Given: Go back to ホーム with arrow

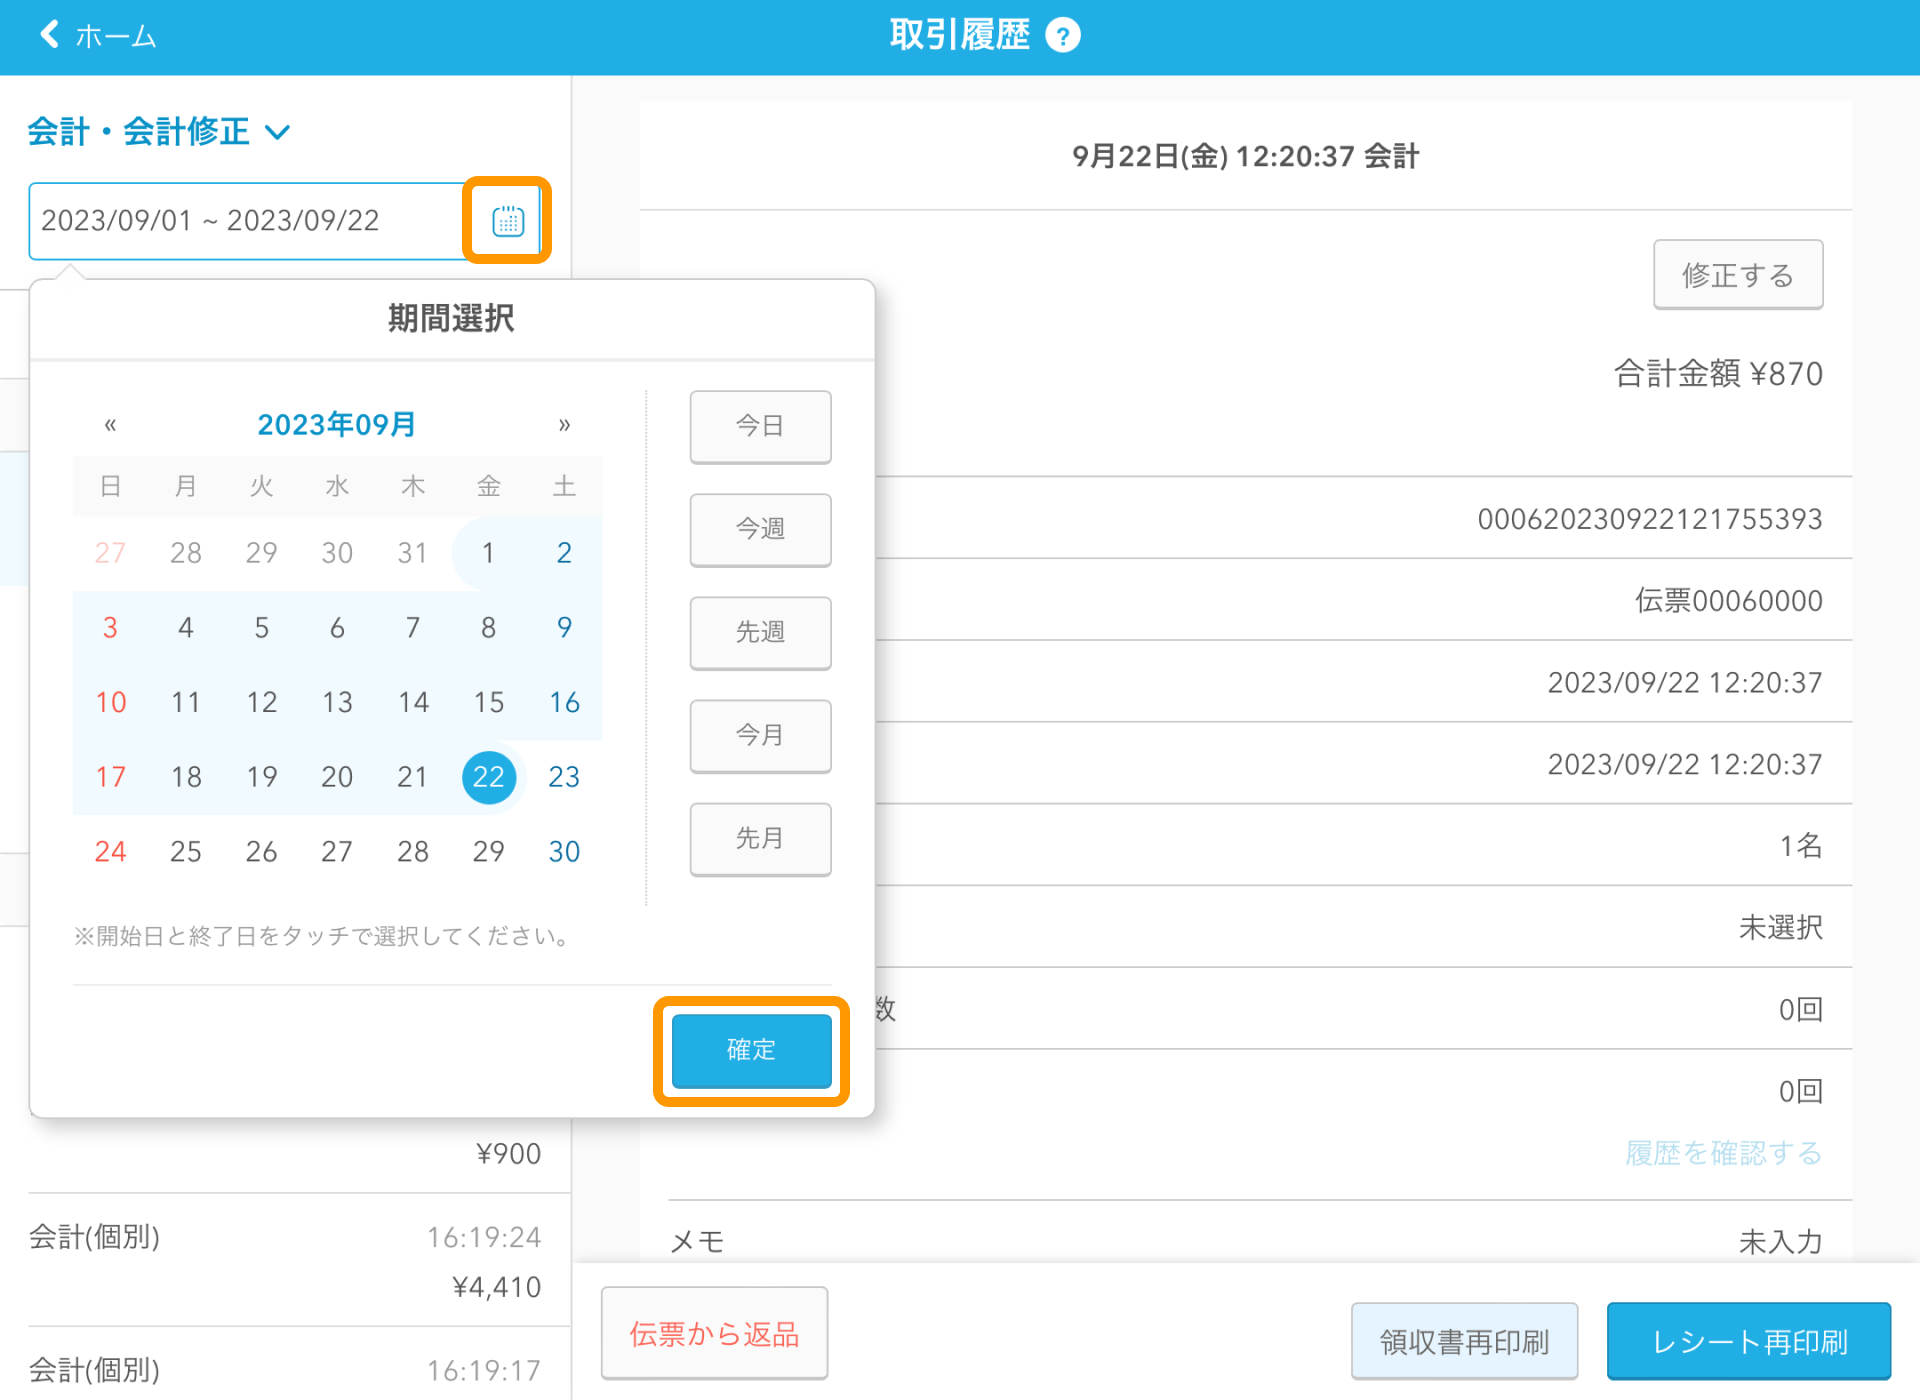Looking at the screenshot, I should point(96,36).
